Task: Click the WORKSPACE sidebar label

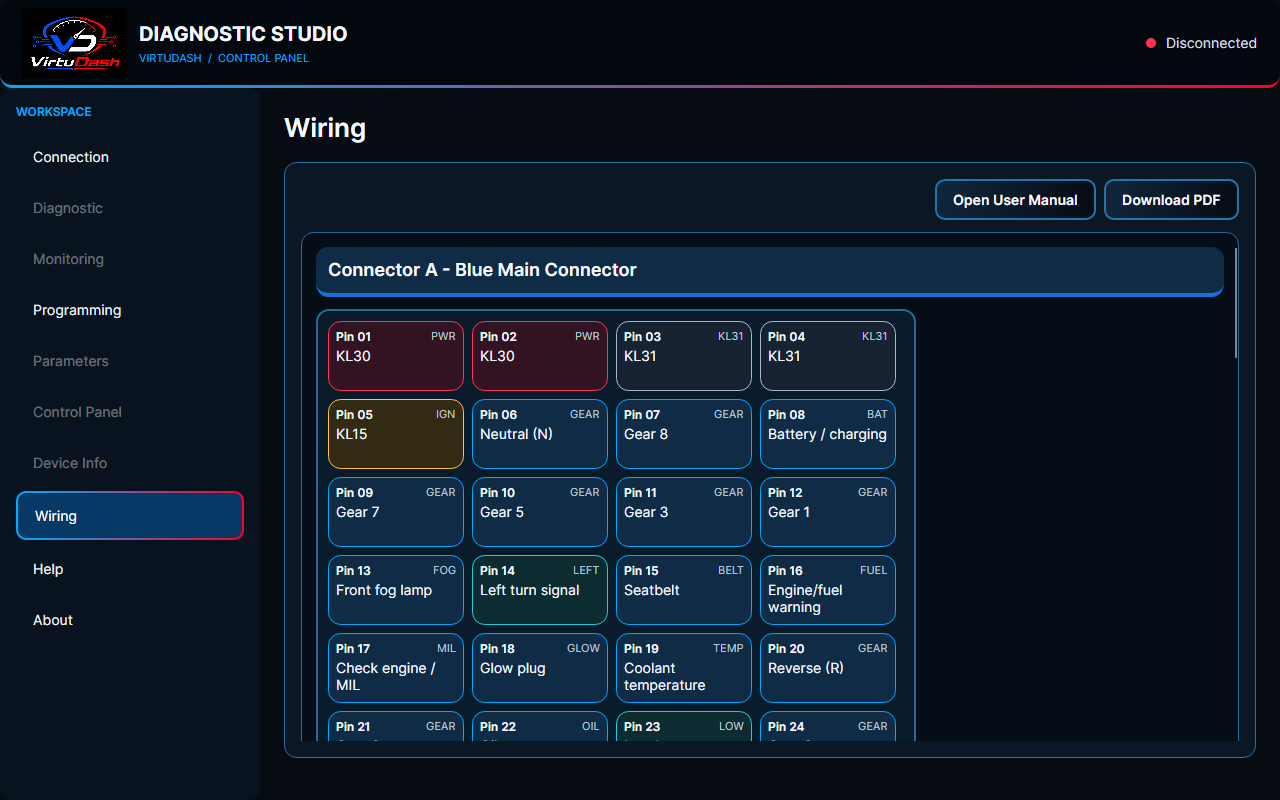Action: tap(54, 112)
